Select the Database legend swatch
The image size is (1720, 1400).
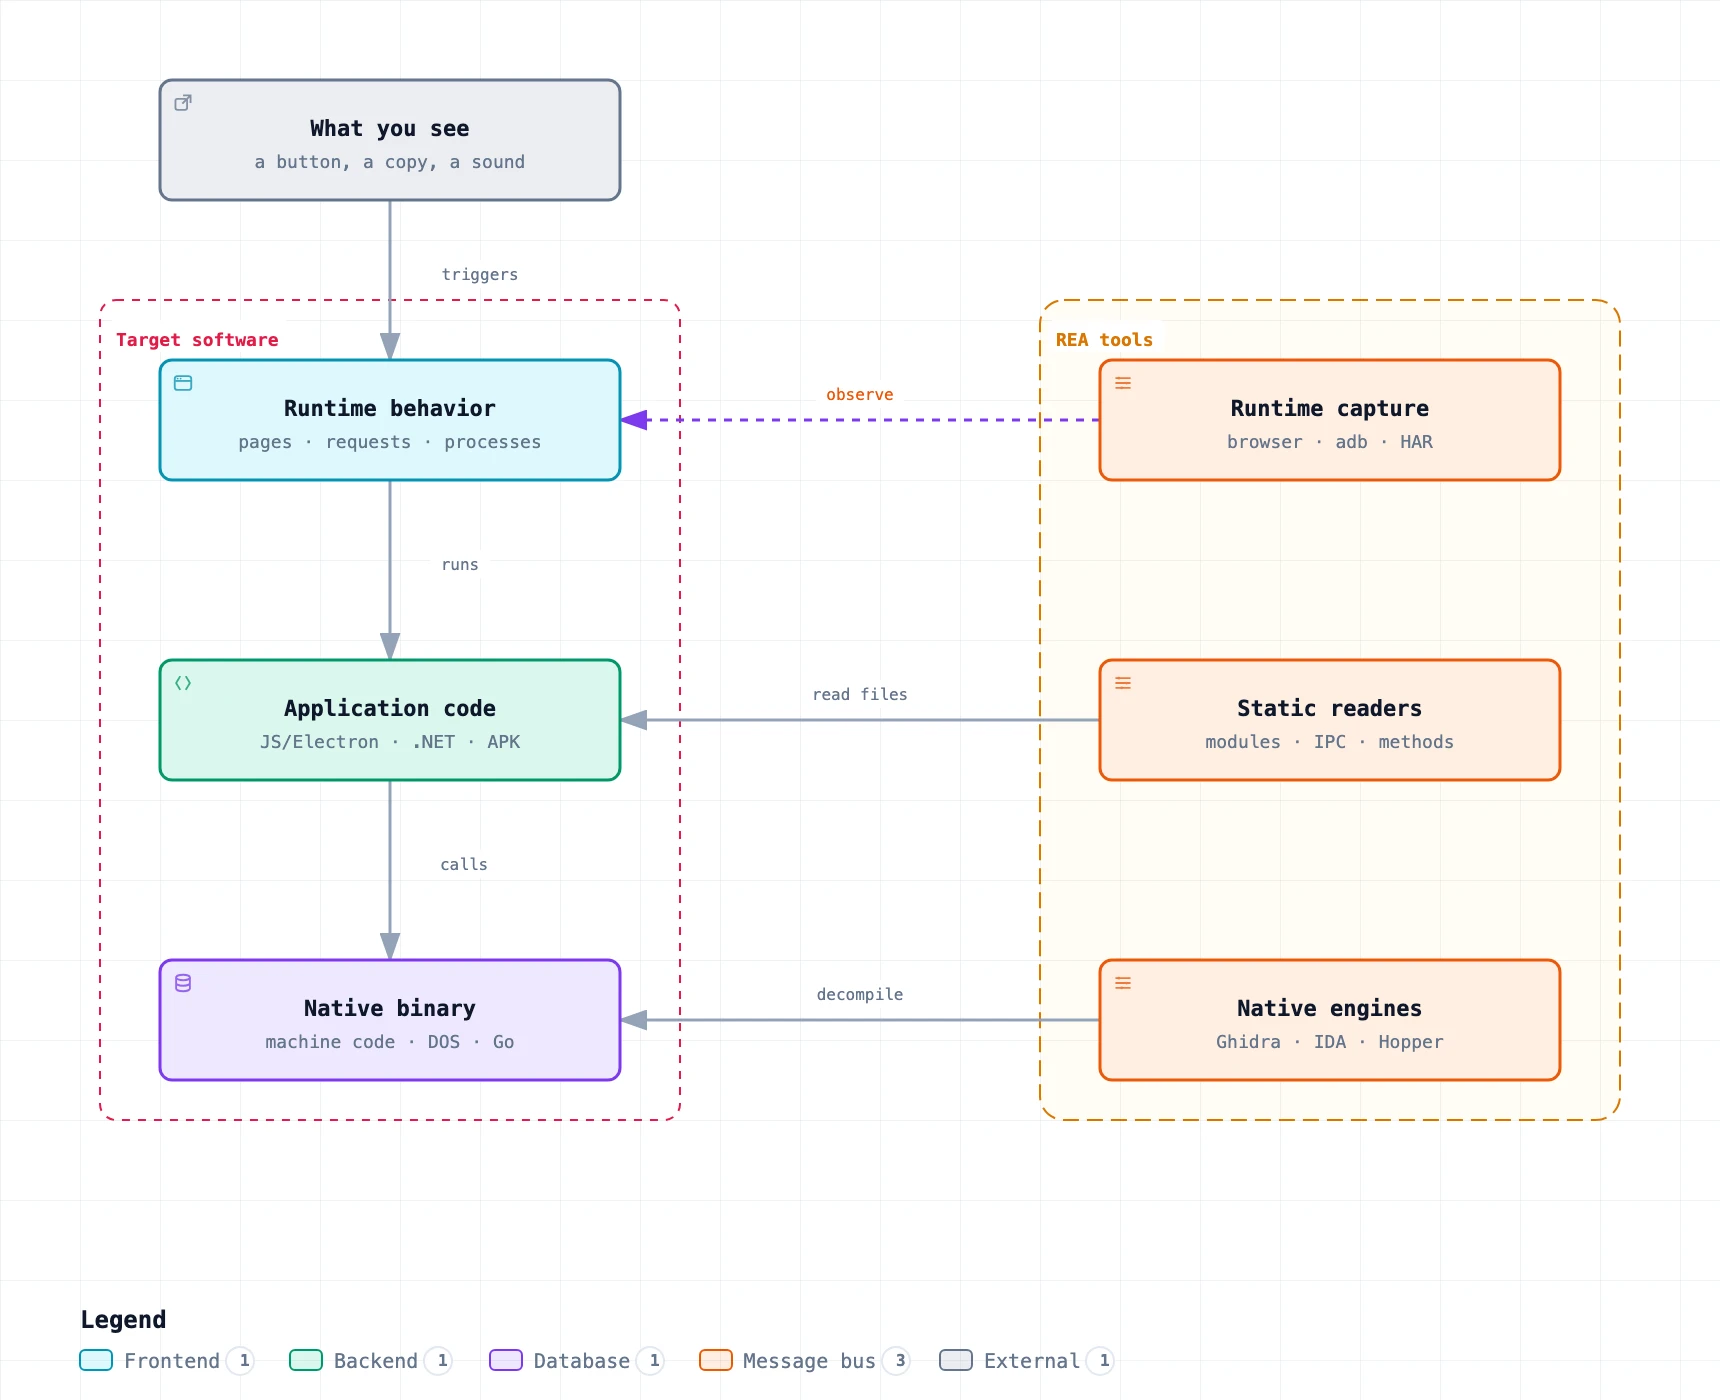(x=506, y=1360)
